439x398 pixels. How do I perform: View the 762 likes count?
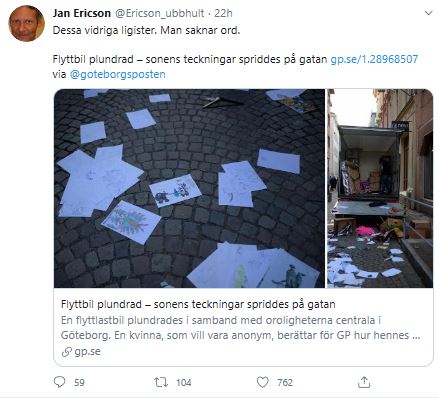pyautogui.click(x=285, y=382)
